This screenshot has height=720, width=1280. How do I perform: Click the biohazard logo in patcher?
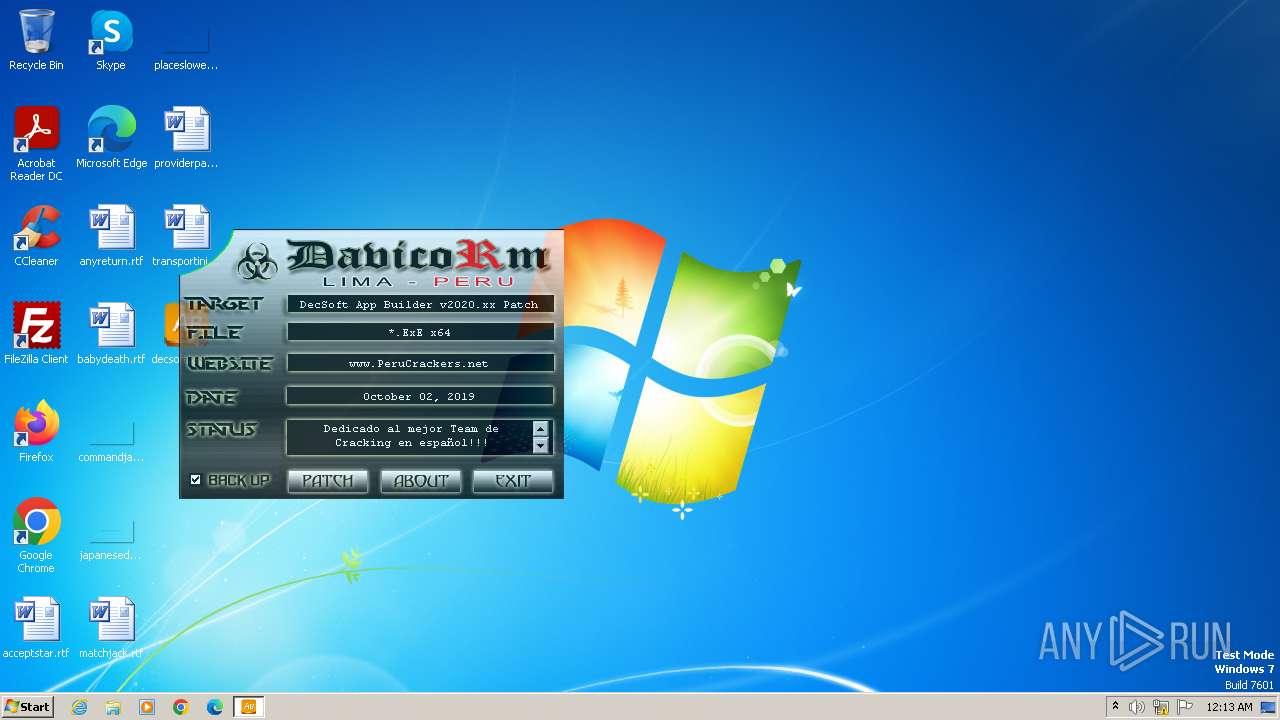pos(258,262)
